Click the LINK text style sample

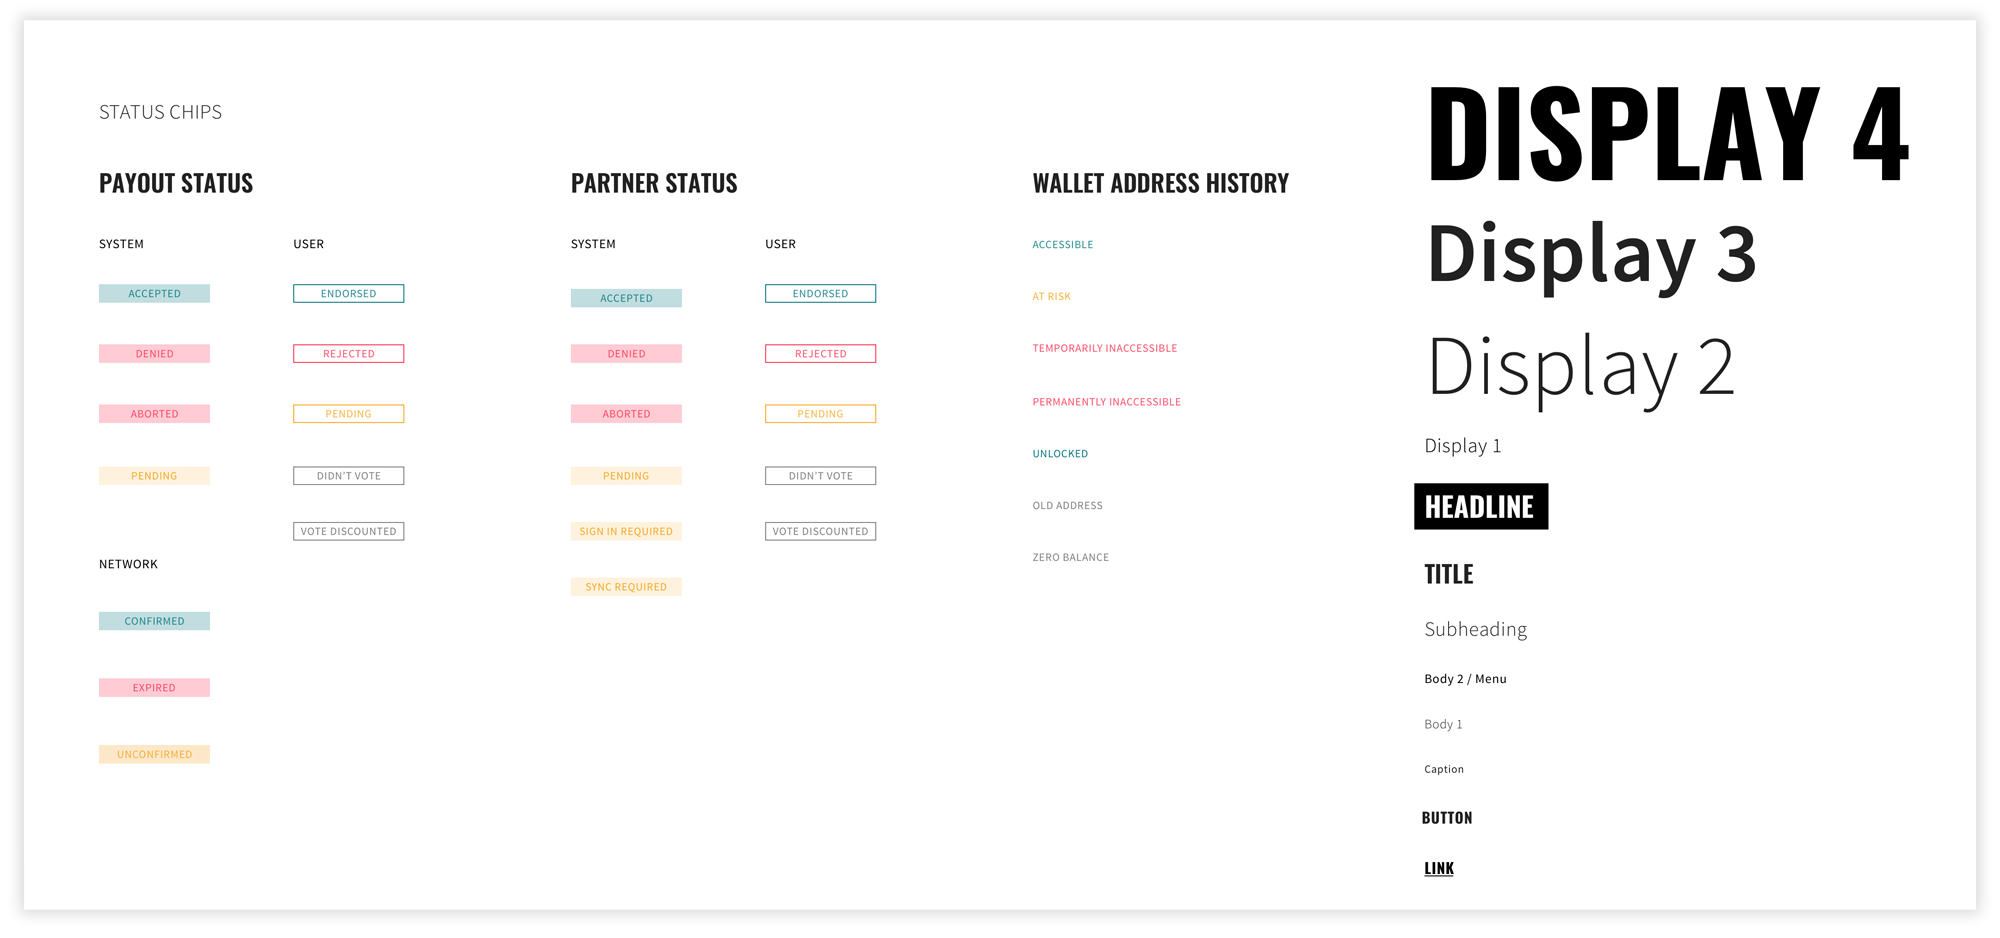pos(1438,867)
